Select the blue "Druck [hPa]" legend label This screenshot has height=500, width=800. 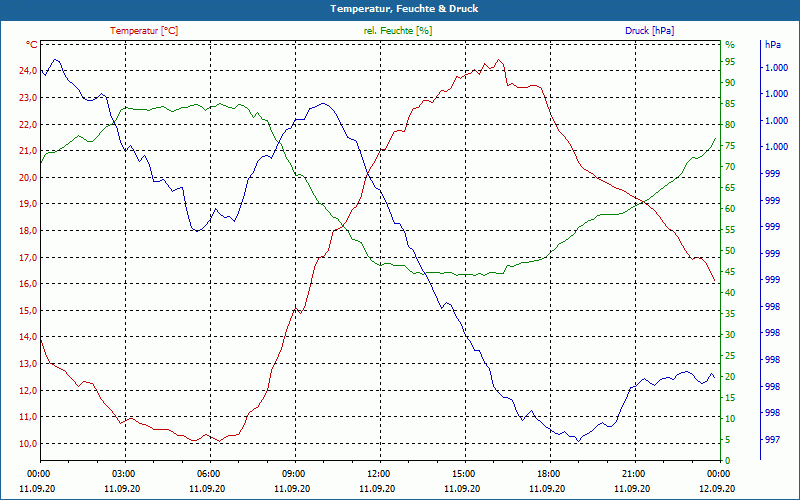tap(649, 31)
